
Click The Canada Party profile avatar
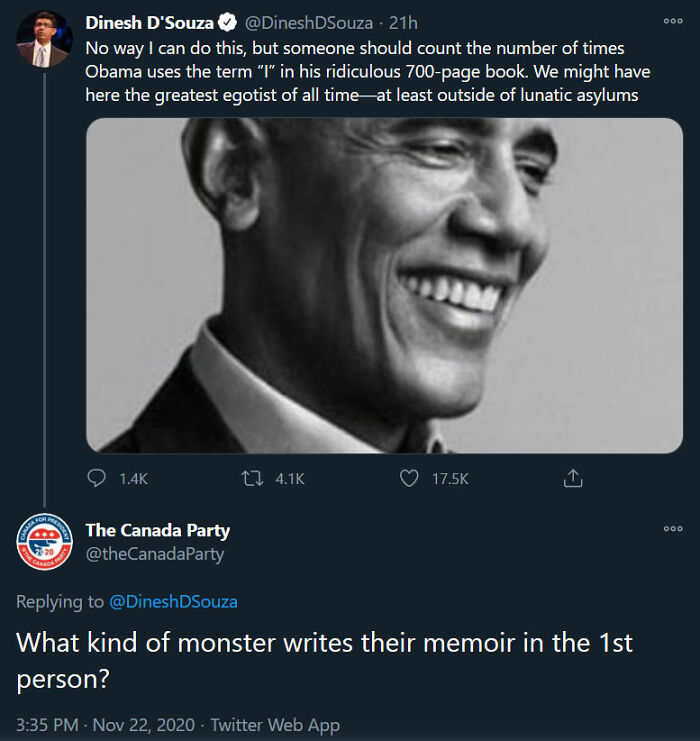coord(44,544)
